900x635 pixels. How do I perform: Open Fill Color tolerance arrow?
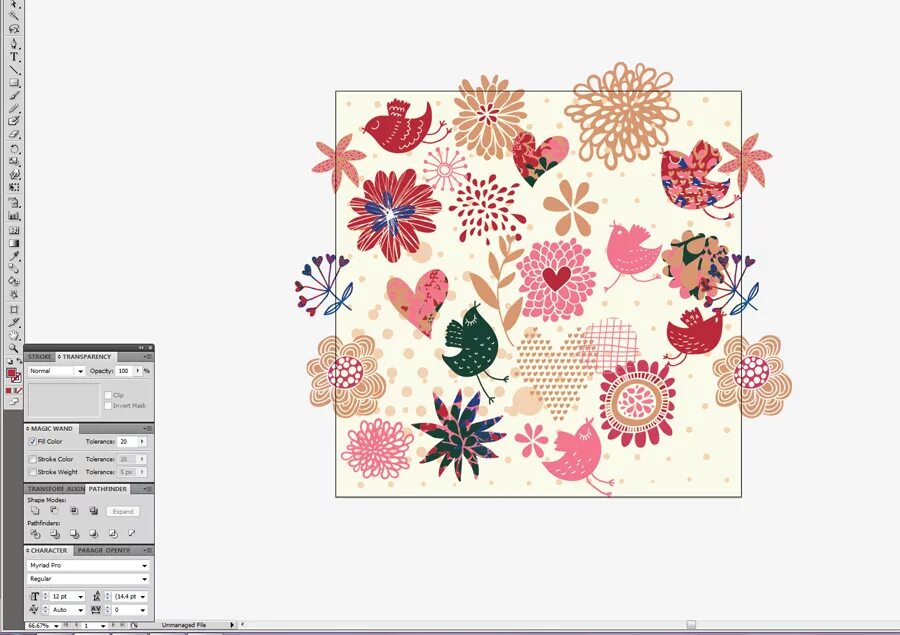tap(142, 442)
